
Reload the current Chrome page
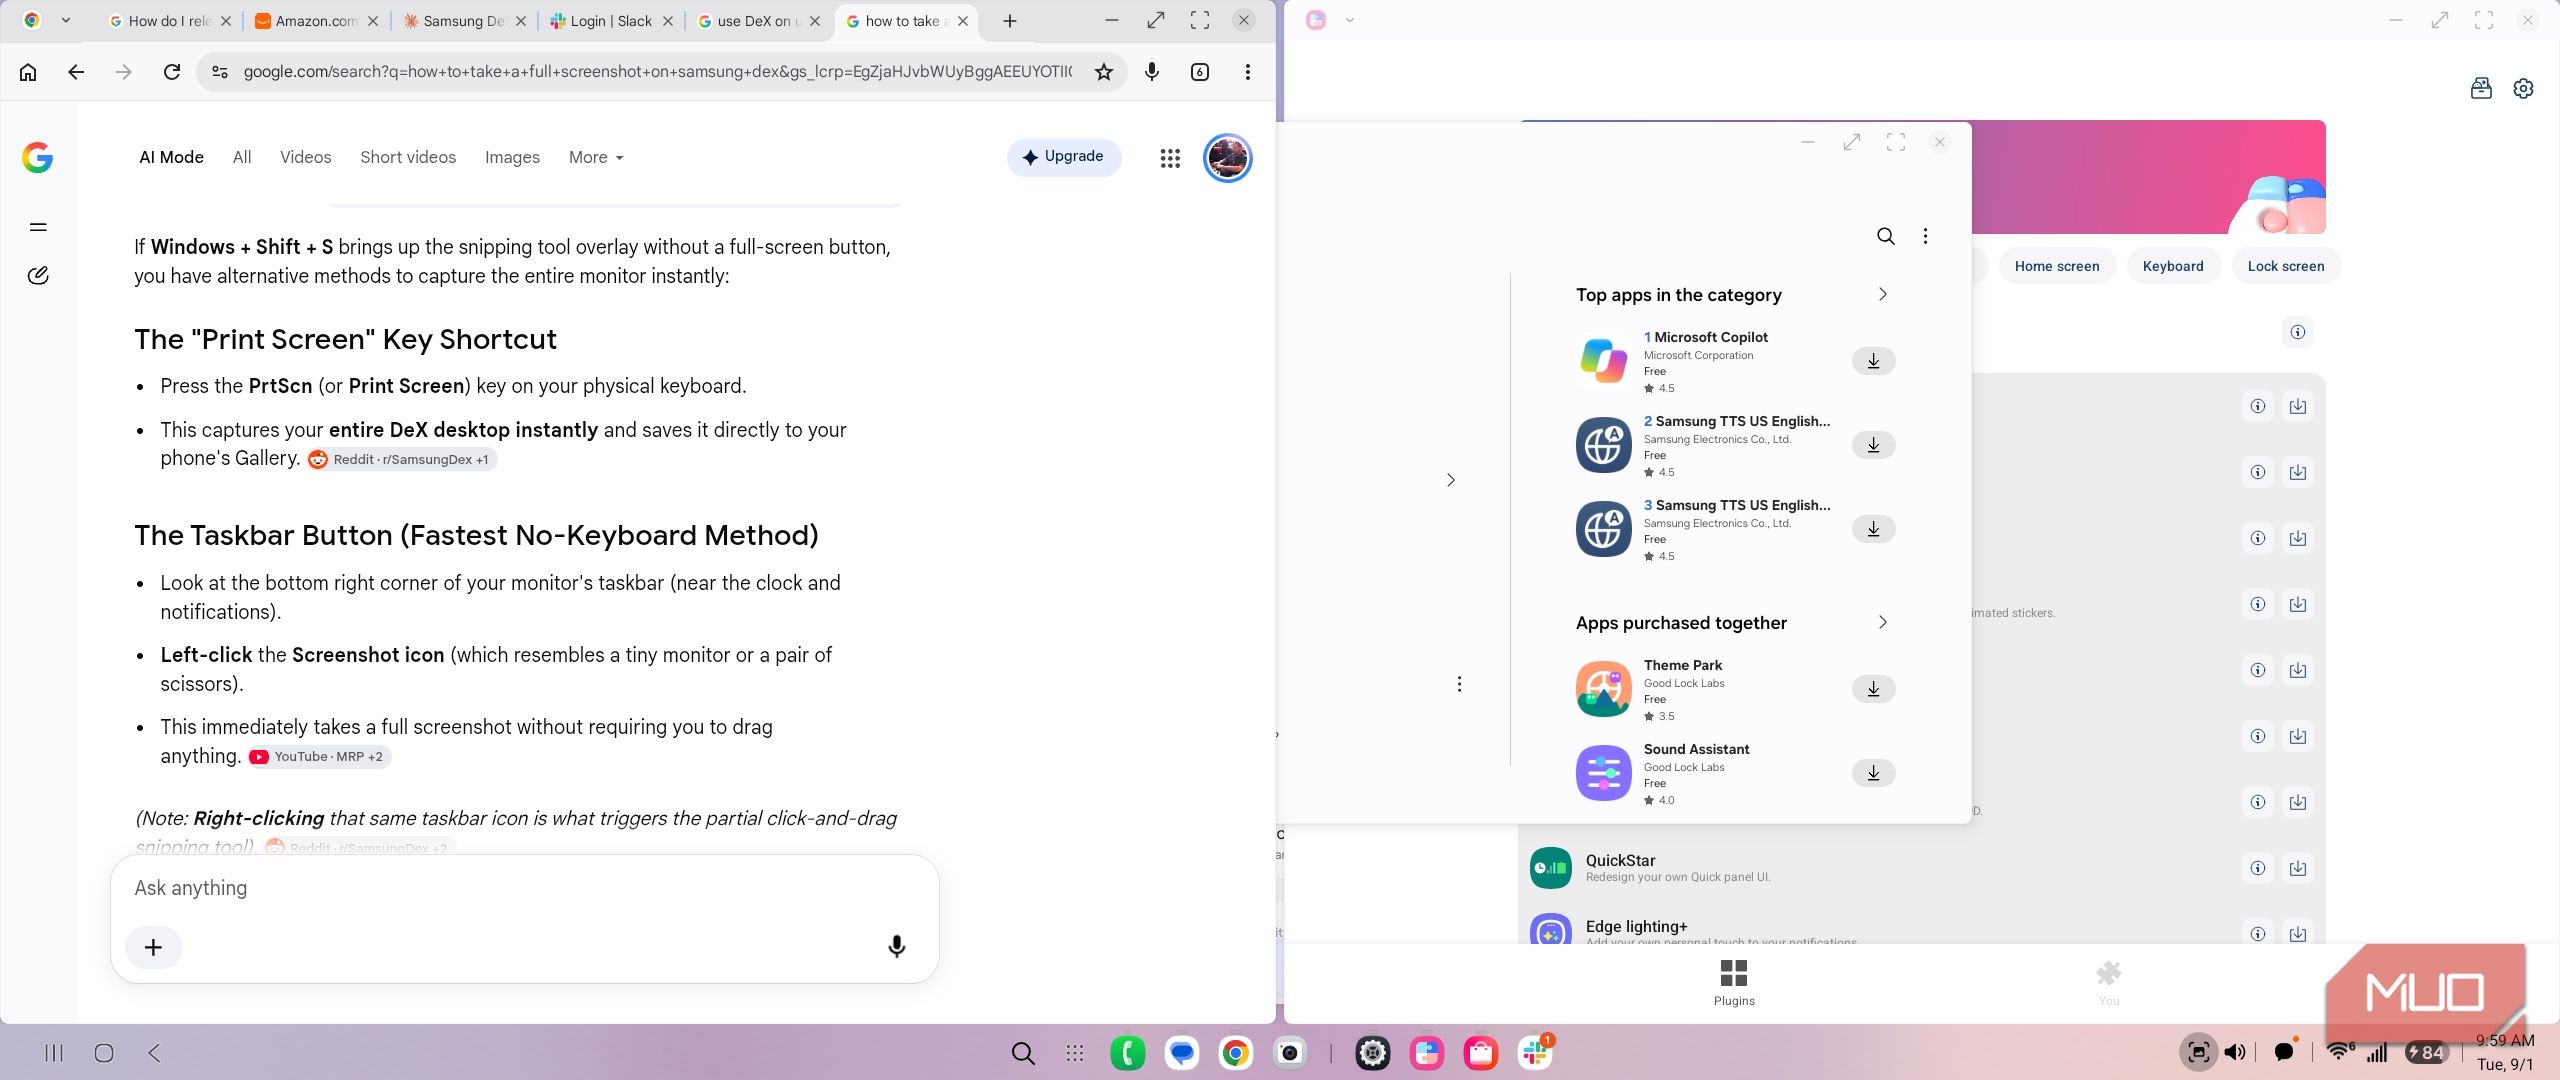pos(172,72)
